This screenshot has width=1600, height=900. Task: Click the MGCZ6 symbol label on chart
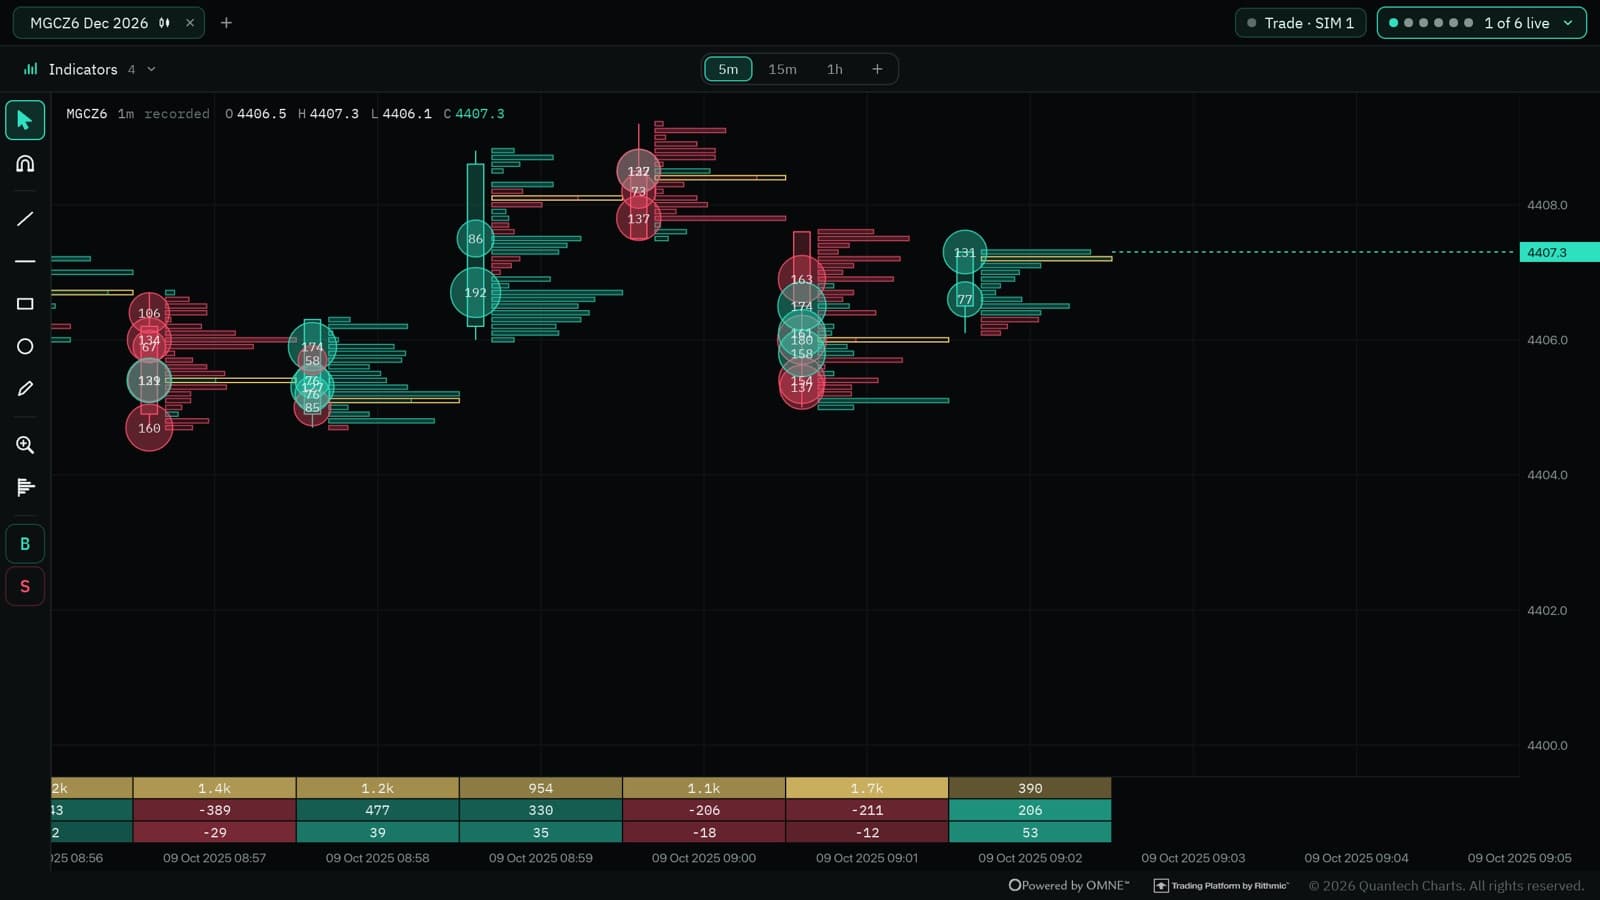click(87, 114)
